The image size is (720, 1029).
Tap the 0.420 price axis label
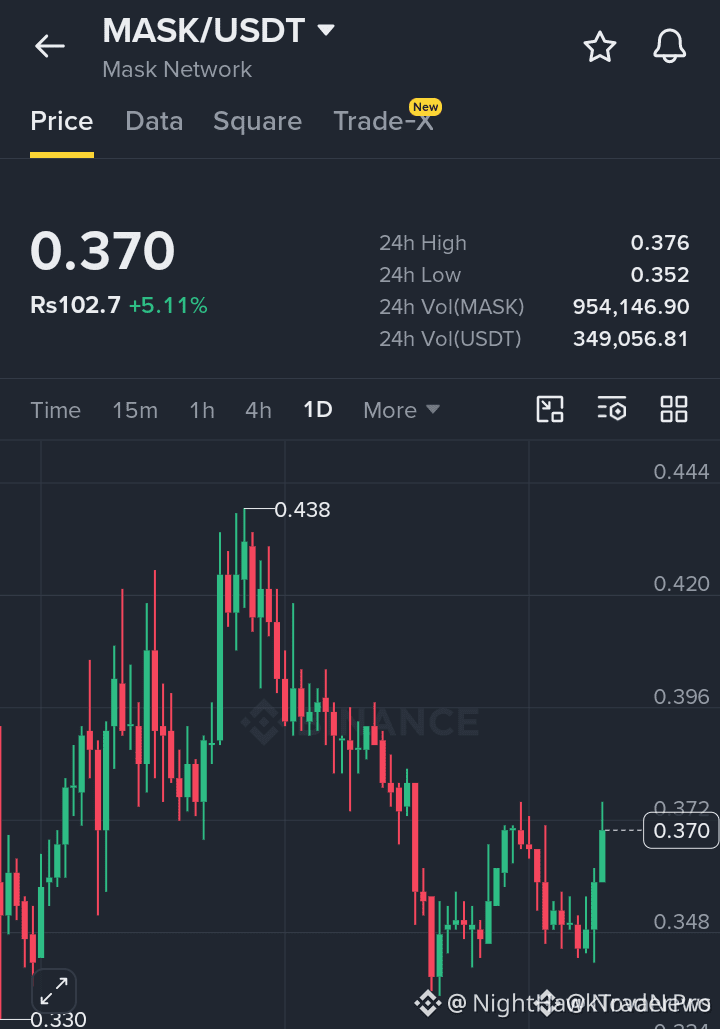681,583
